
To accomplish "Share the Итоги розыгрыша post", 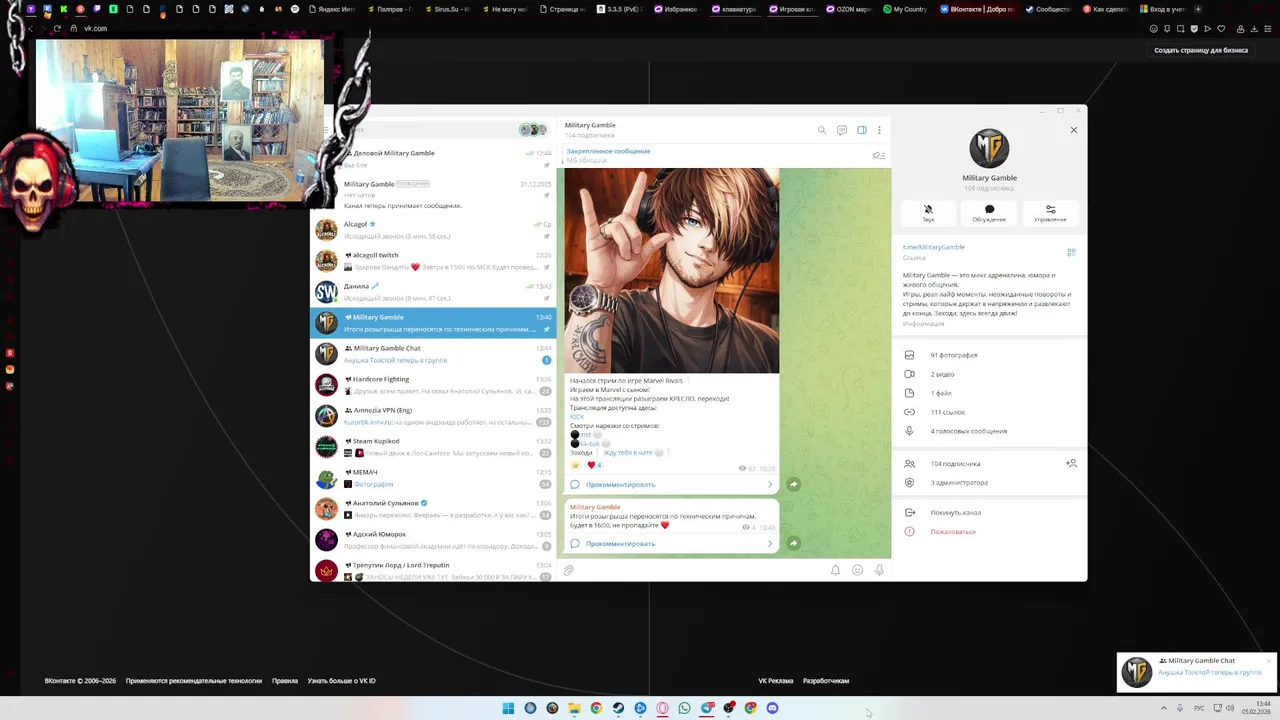I will [793, 543].
